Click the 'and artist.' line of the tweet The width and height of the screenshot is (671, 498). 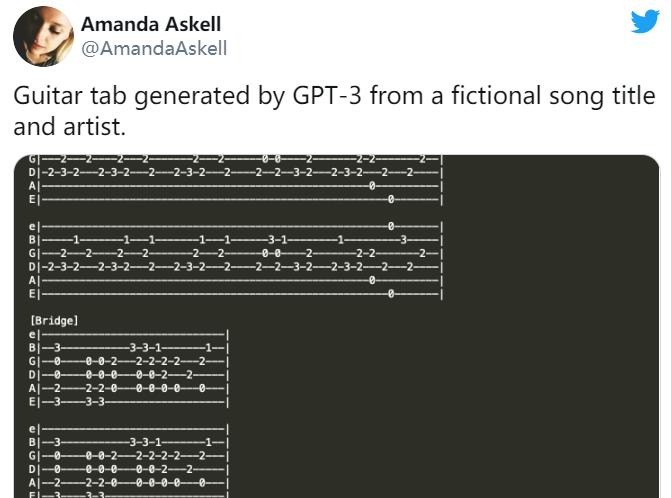point(69,127)
